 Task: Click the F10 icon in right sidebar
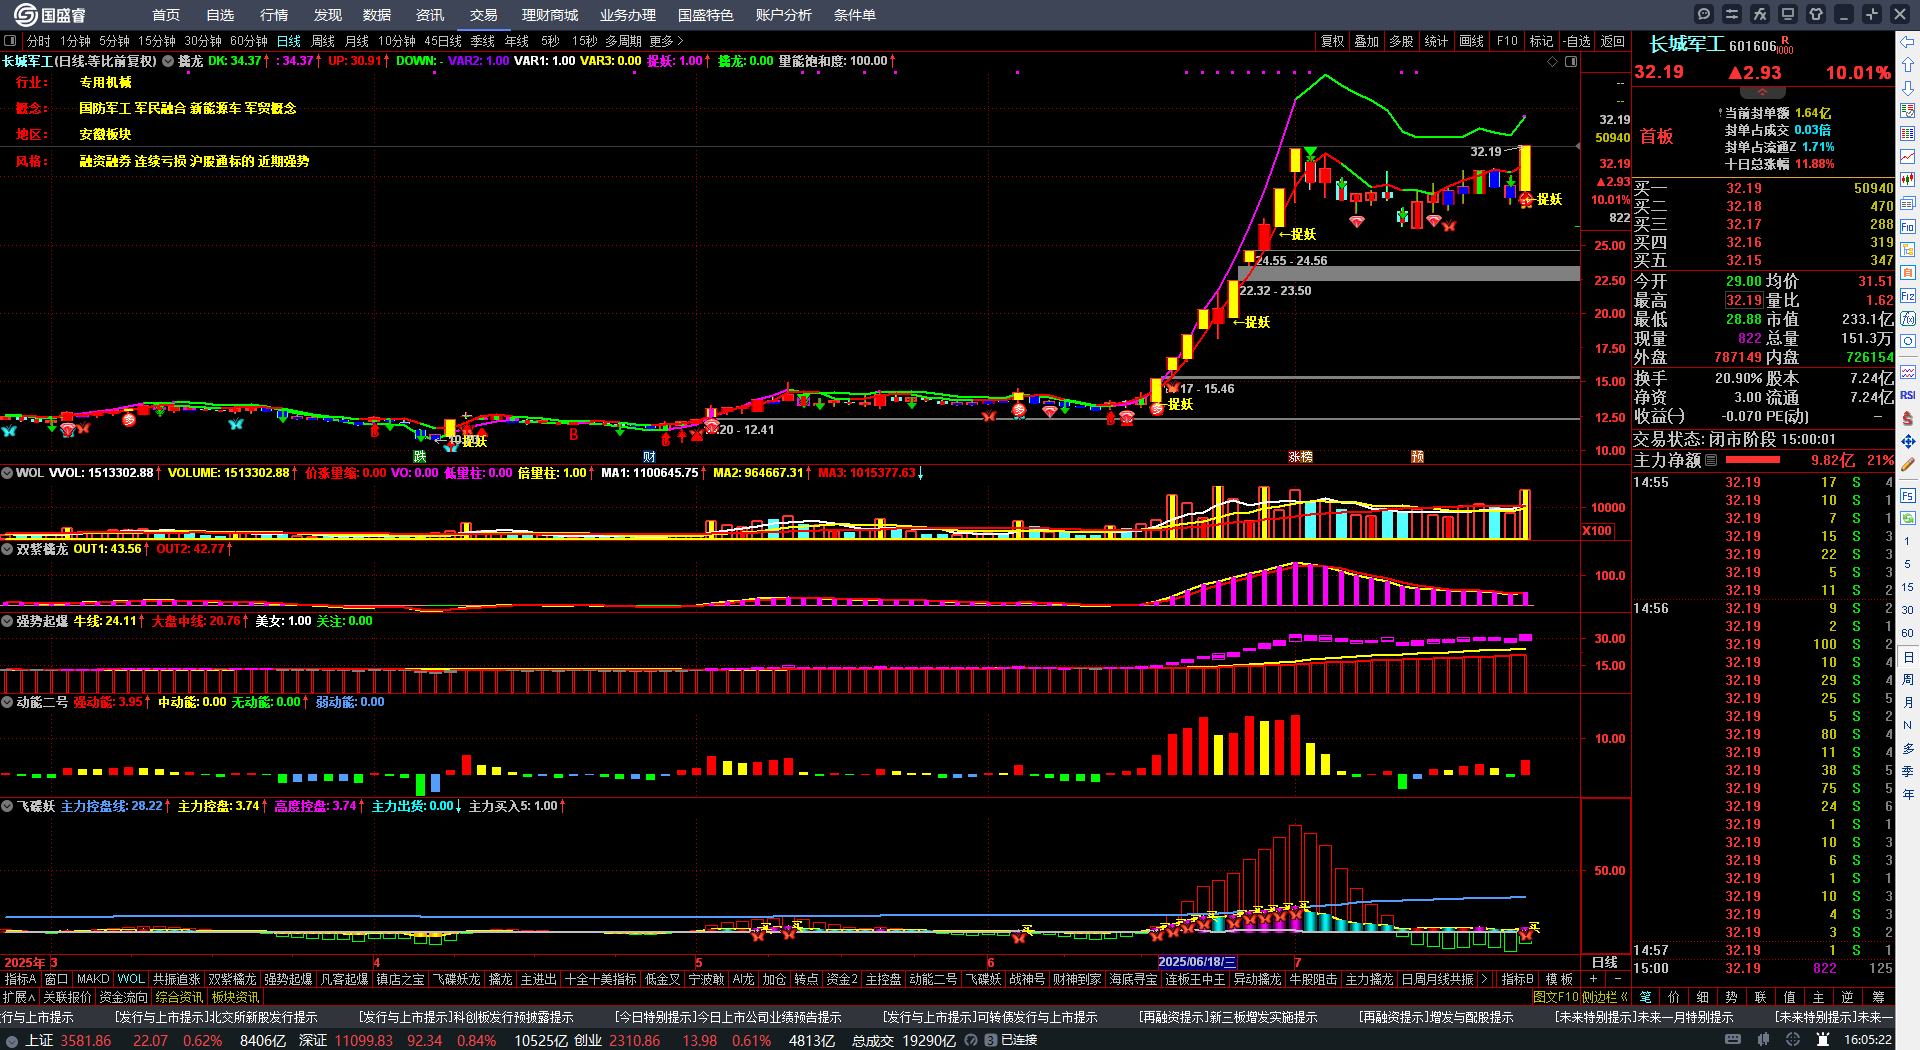1908,226
